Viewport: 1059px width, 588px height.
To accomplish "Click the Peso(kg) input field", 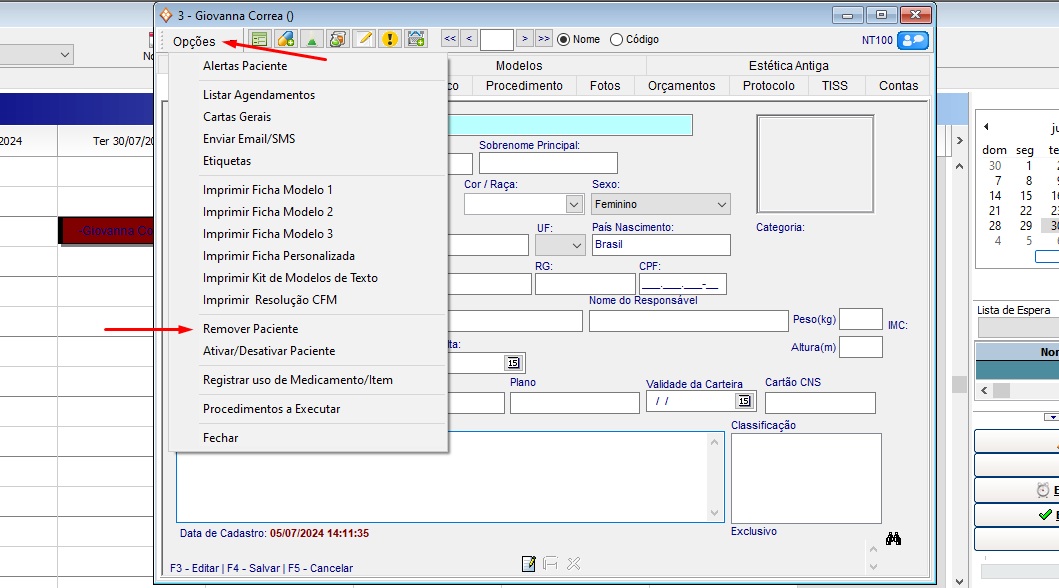I will tap(860, 319).
